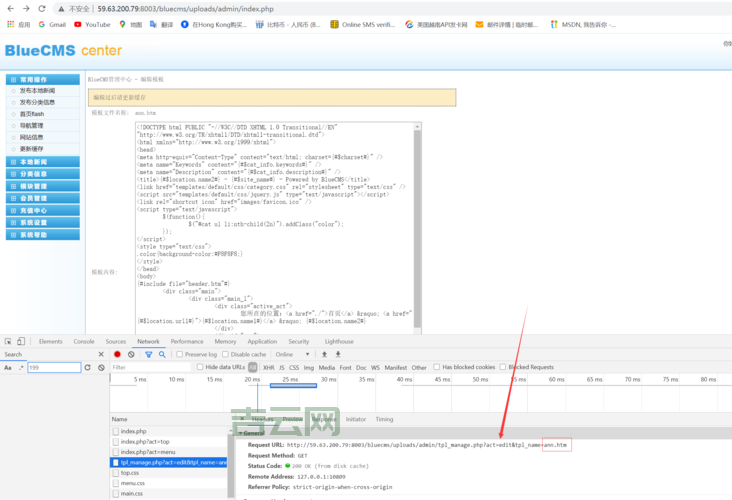
Task: Open the Online throttling dropdown
Action: (x=291, y=354)
